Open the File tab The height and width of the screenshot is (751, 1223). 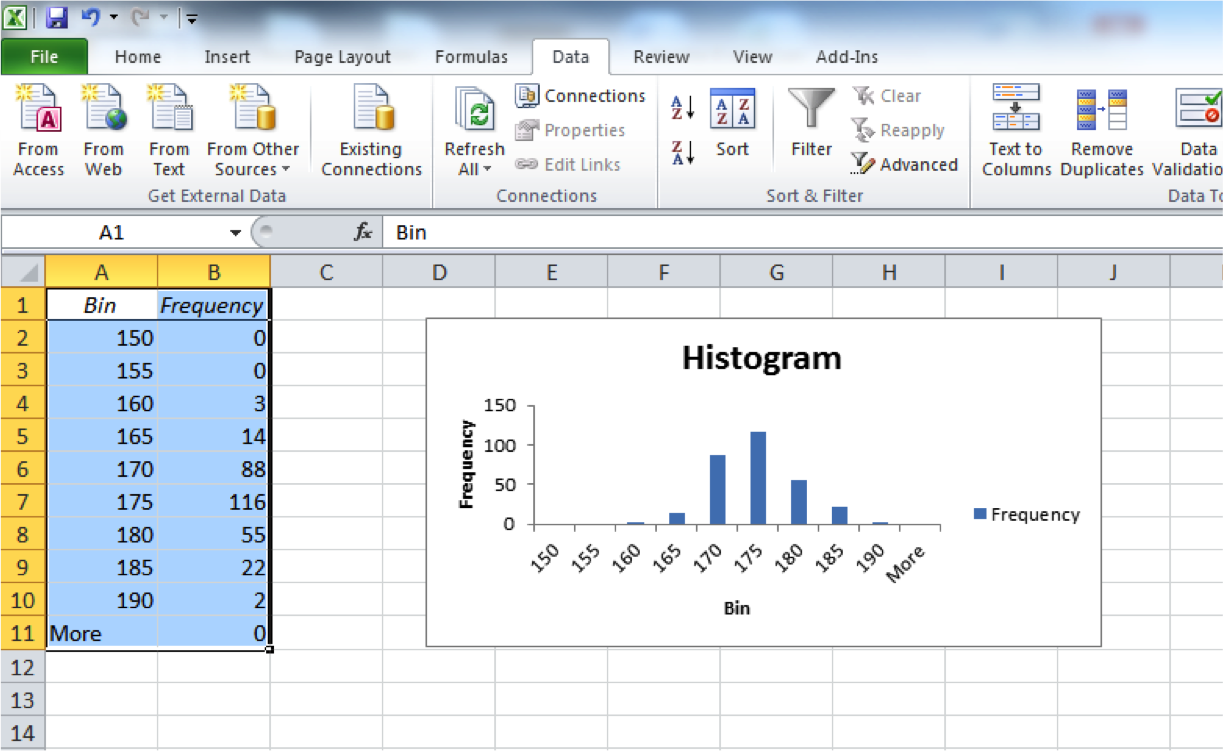[x=44, y=57]
